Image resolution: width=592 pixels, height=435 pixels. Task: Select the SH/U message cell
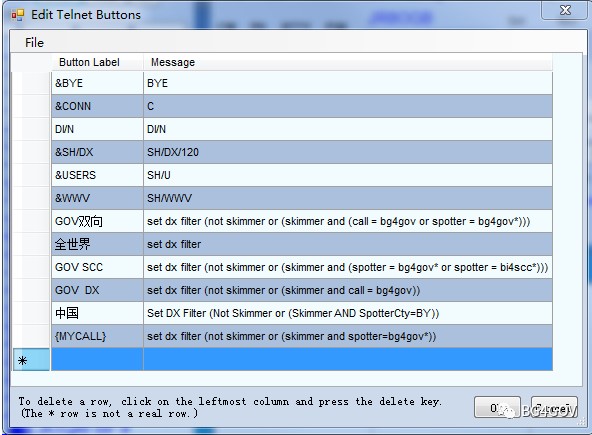pyautogui.click(x=348, y=175)
